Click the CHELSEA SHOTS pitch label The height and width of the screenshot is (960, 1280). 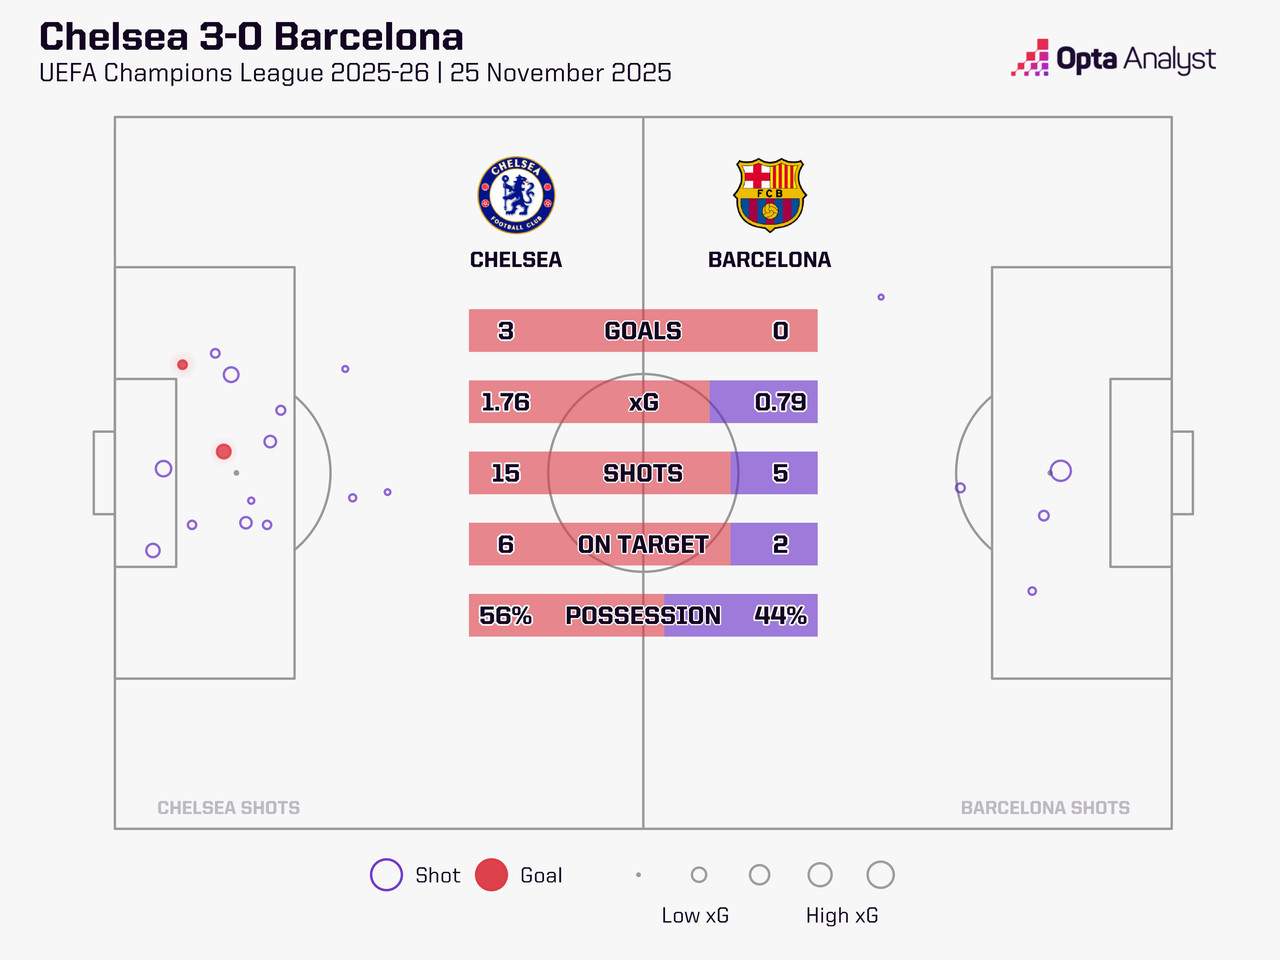click(228, 808)
